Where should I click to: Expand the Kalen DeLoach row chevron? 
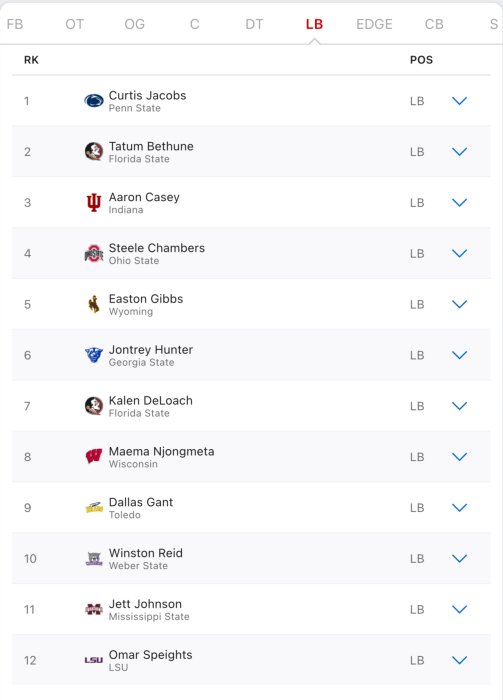point(459,406)
